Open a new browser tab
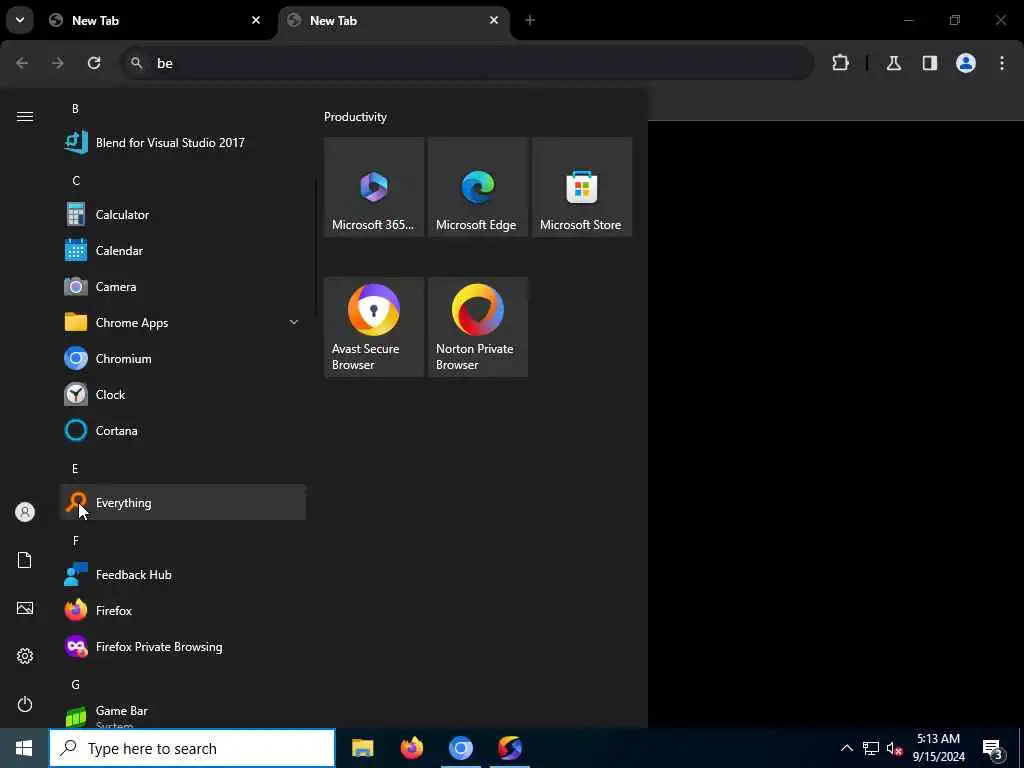 click(530, 20)
